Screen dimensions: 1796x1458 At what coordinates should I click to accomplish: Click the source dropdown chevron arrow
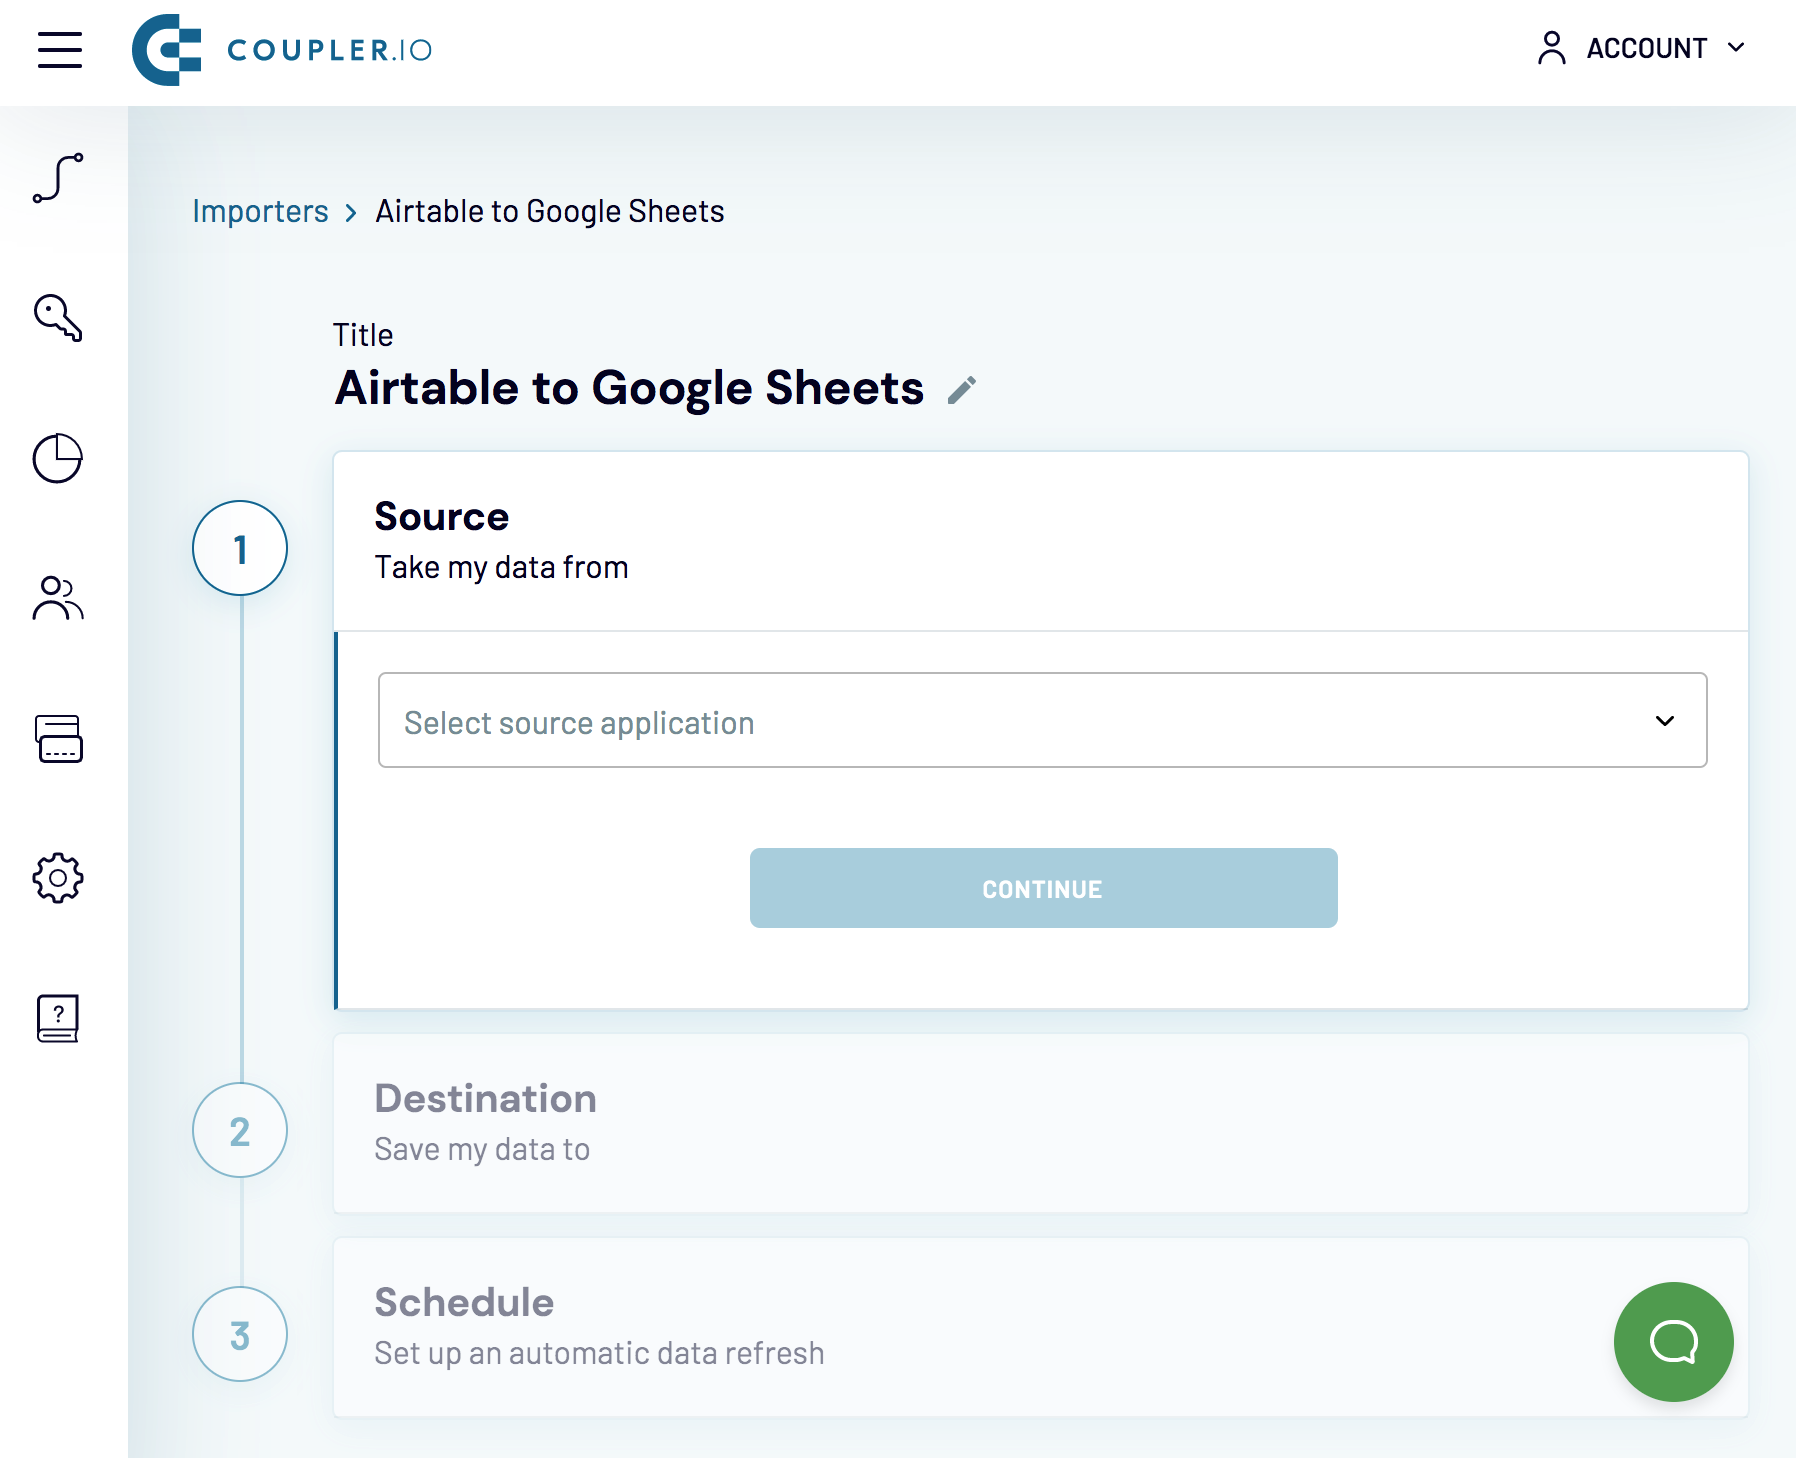coord(1664,721)
